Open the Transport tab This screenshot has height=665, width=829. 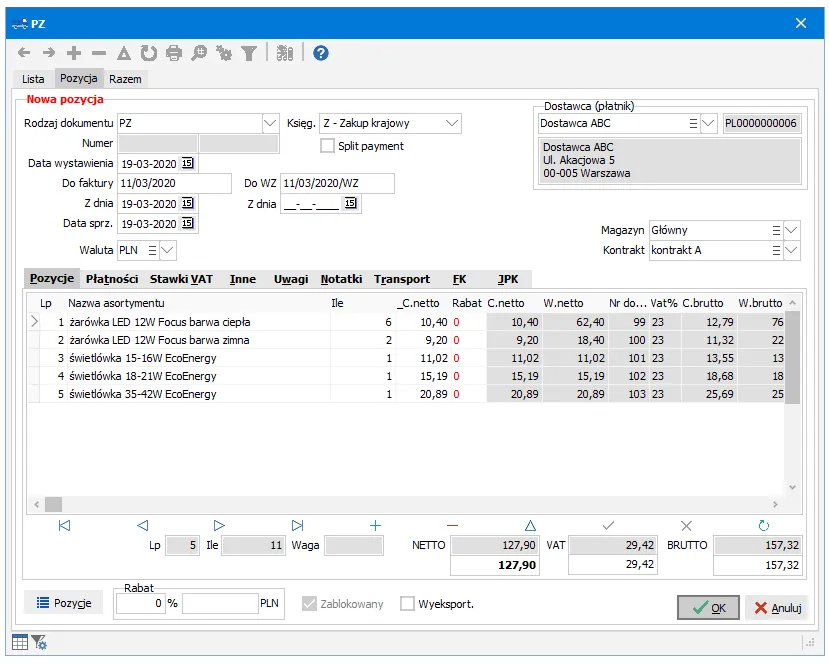(x=402, y=279)
